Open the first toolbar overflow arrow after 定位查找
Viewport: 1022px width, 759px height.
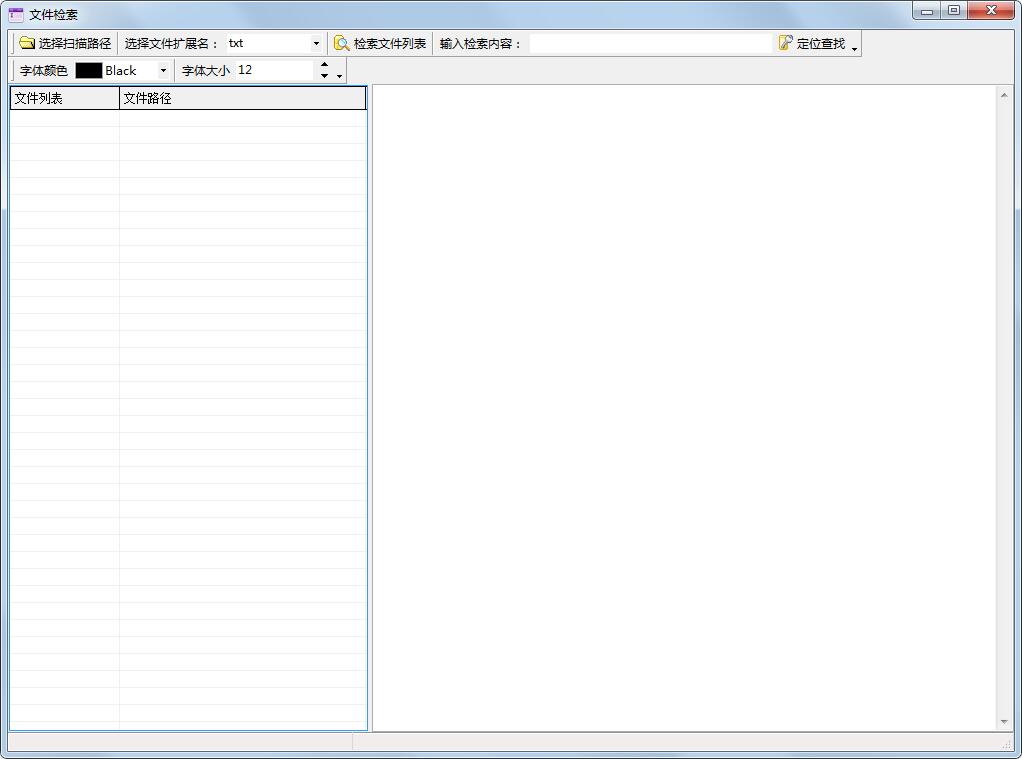pos(855,48)
